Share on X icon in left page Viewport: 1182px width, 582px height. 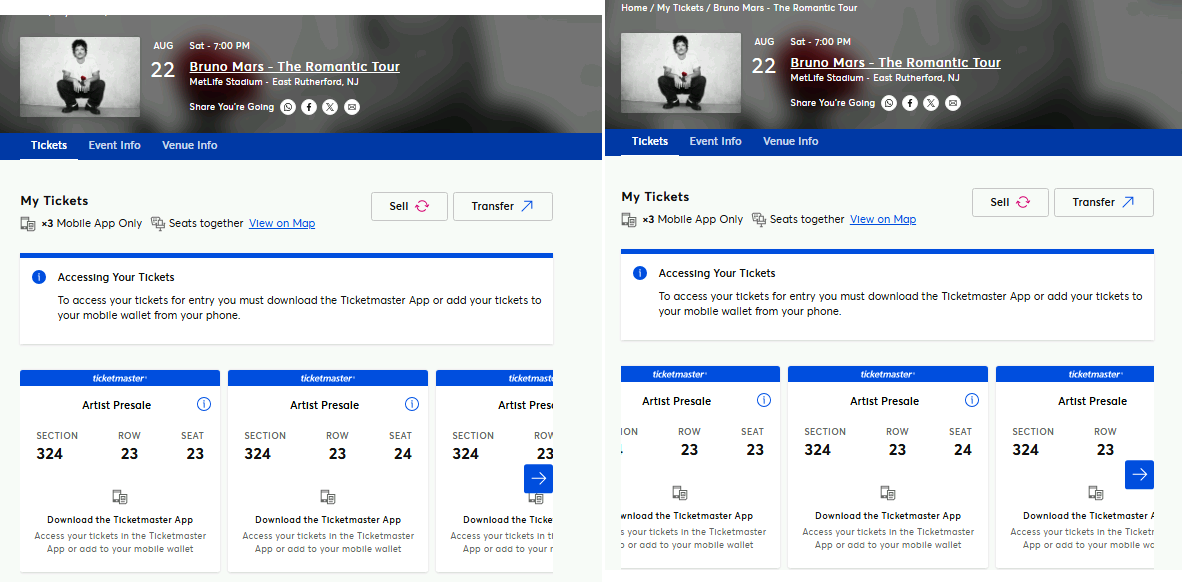coord(330,107)
